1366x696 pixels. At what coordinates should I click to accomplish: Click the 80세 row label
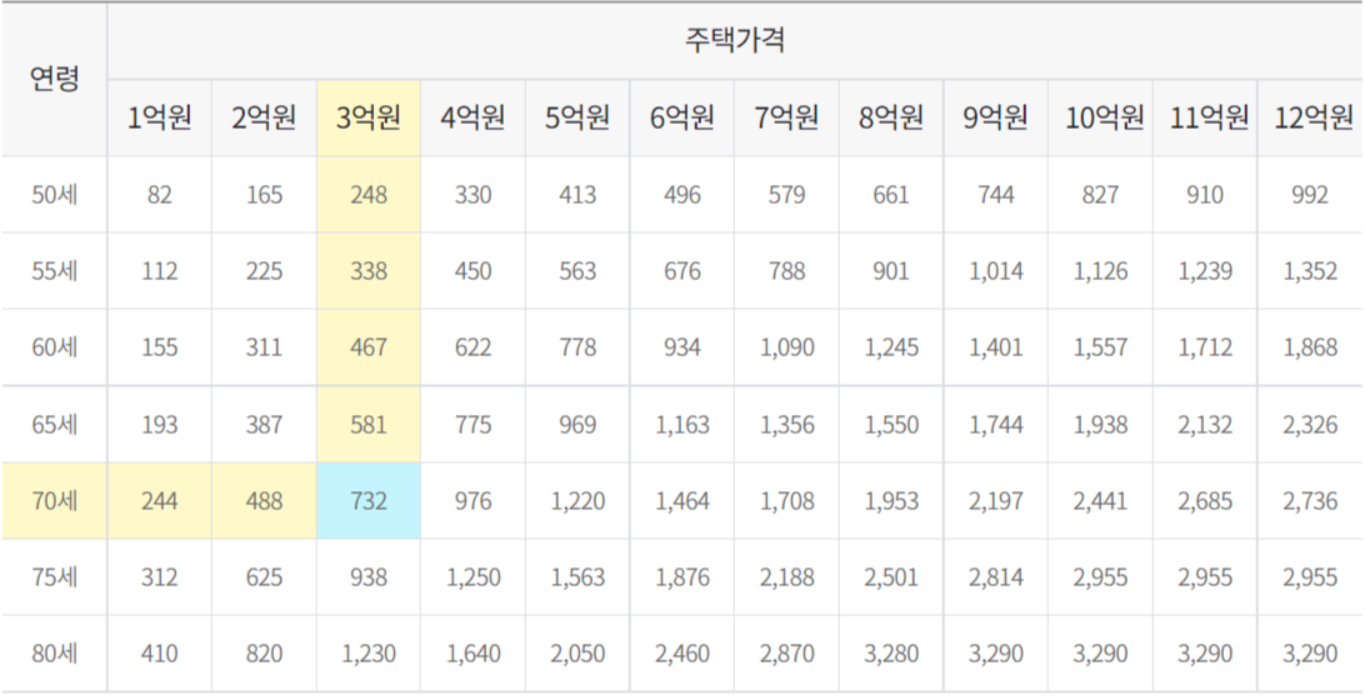click(53, 654)
